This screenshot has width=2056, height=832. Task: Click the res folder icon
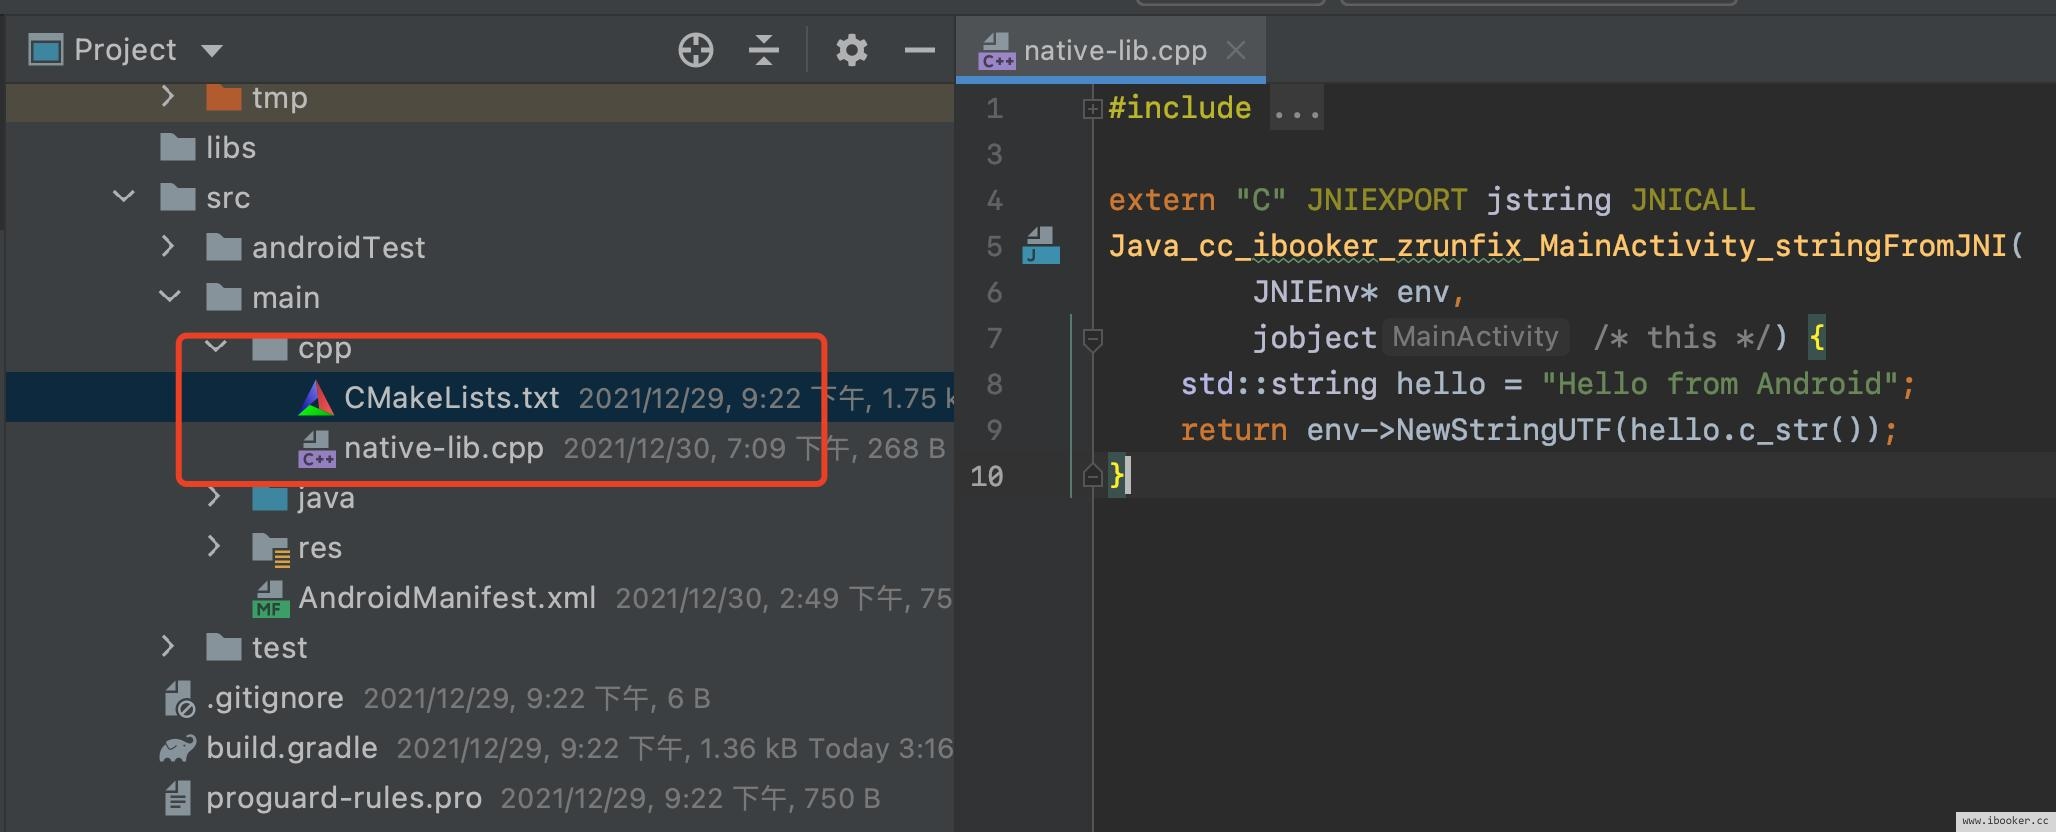[271, 549]
